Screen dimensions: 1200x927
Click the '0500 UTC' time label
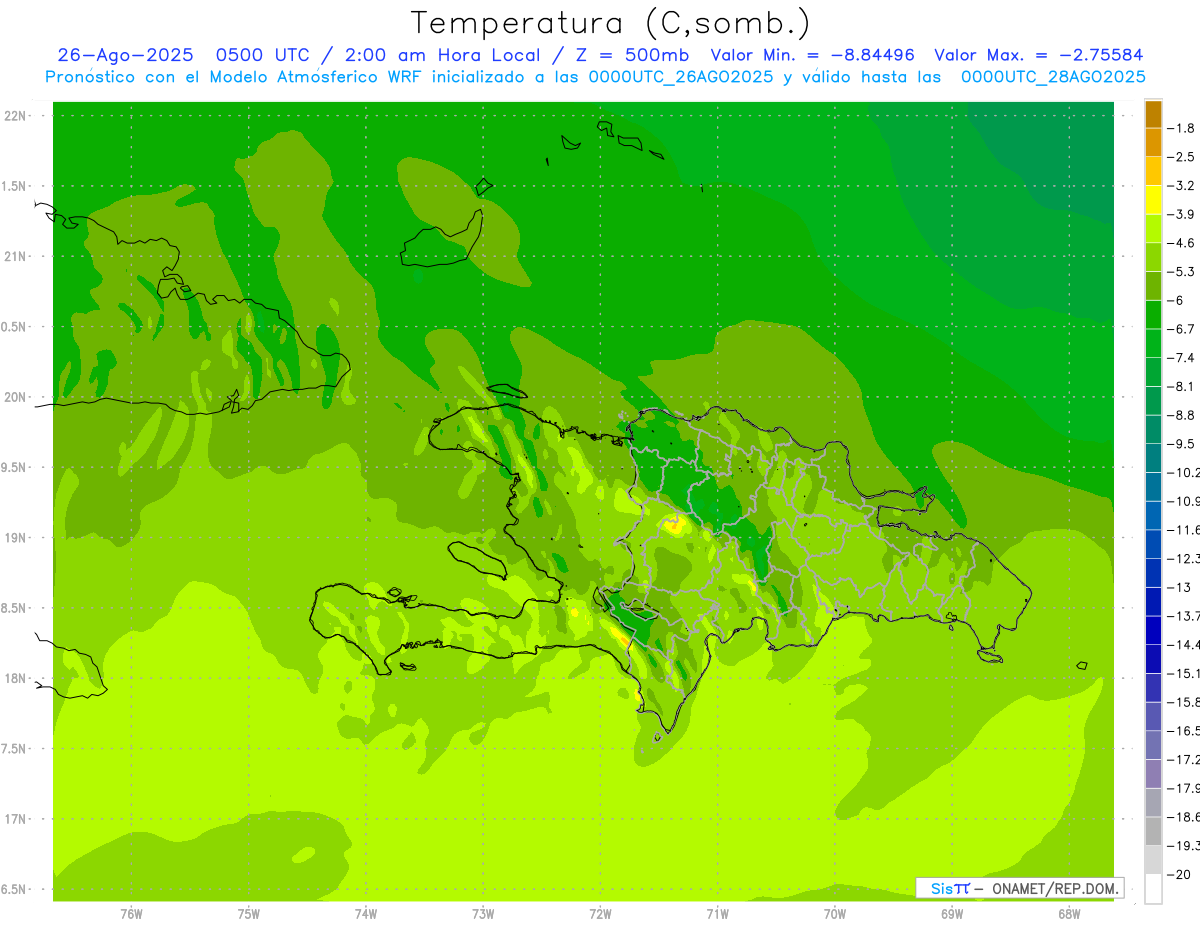[x=261, y=55]
